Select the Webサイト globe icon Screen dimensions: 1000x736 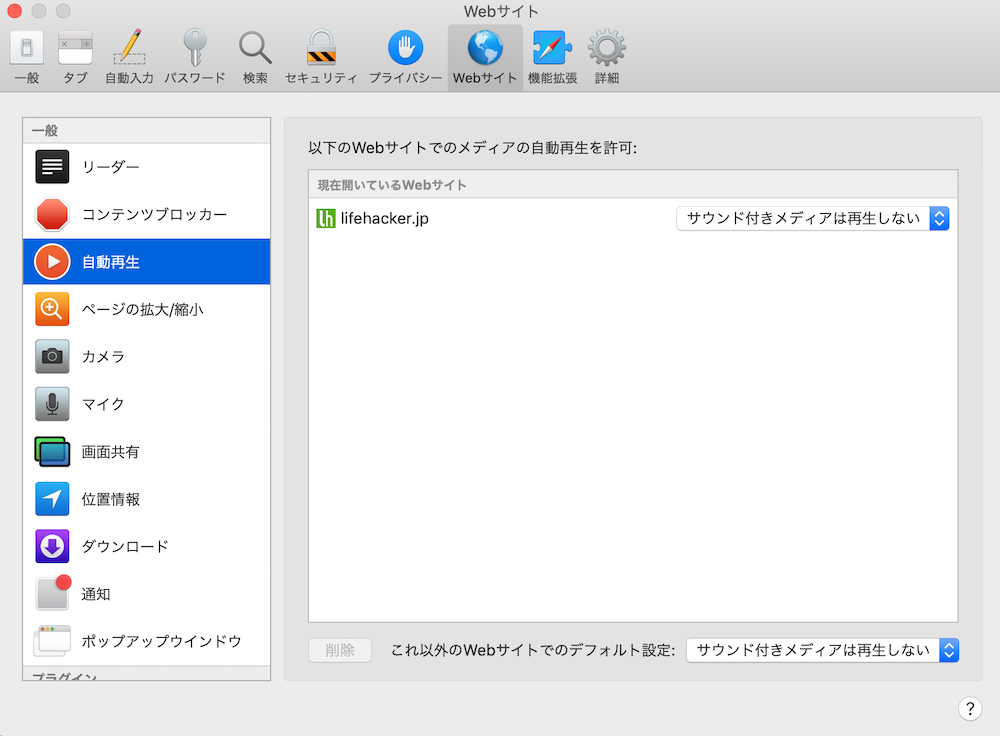(485, 48)
